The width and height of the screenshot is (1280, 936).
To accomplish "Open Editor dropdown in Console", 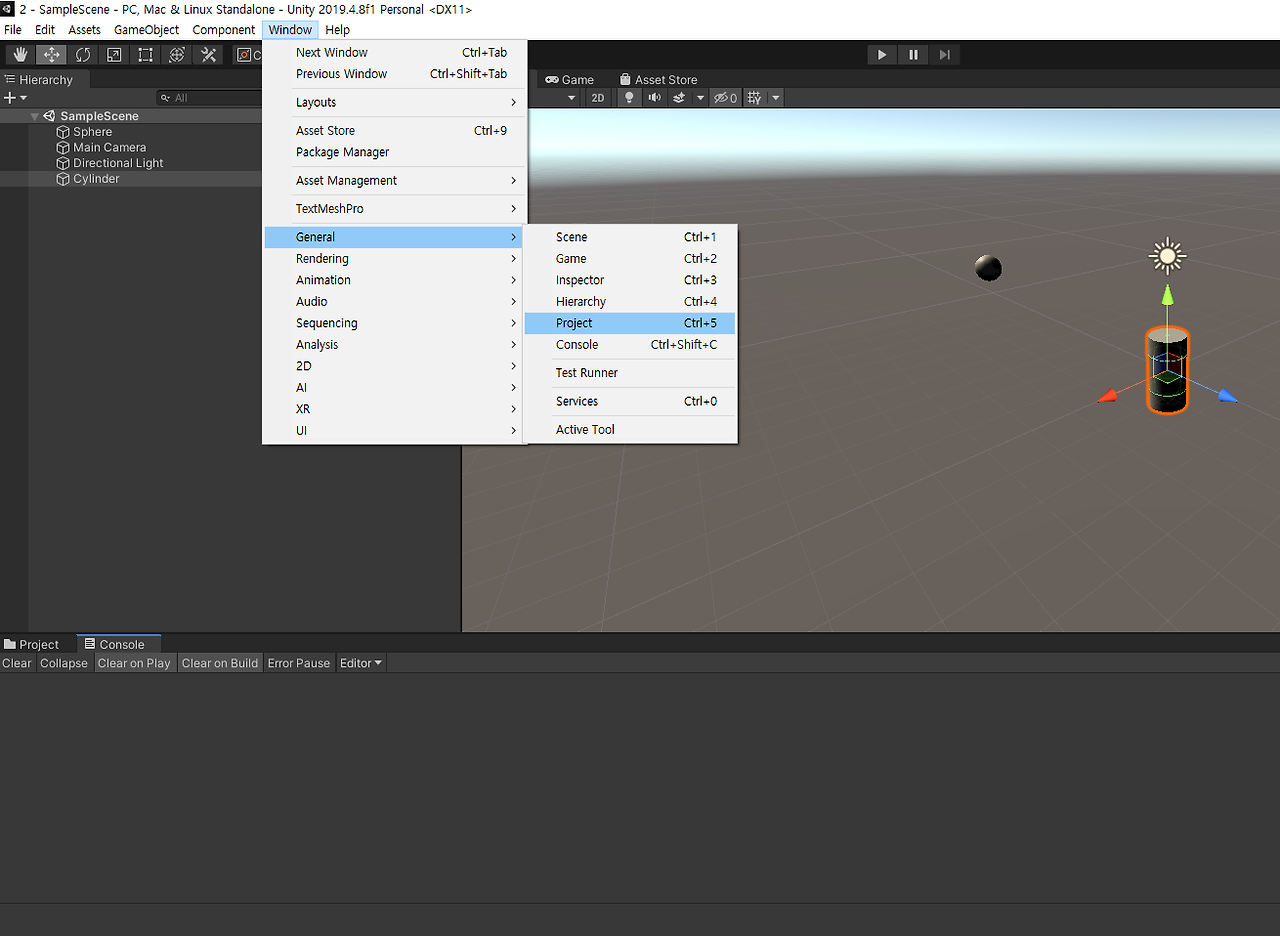I will pyautogui.click(x=361, y=663).
